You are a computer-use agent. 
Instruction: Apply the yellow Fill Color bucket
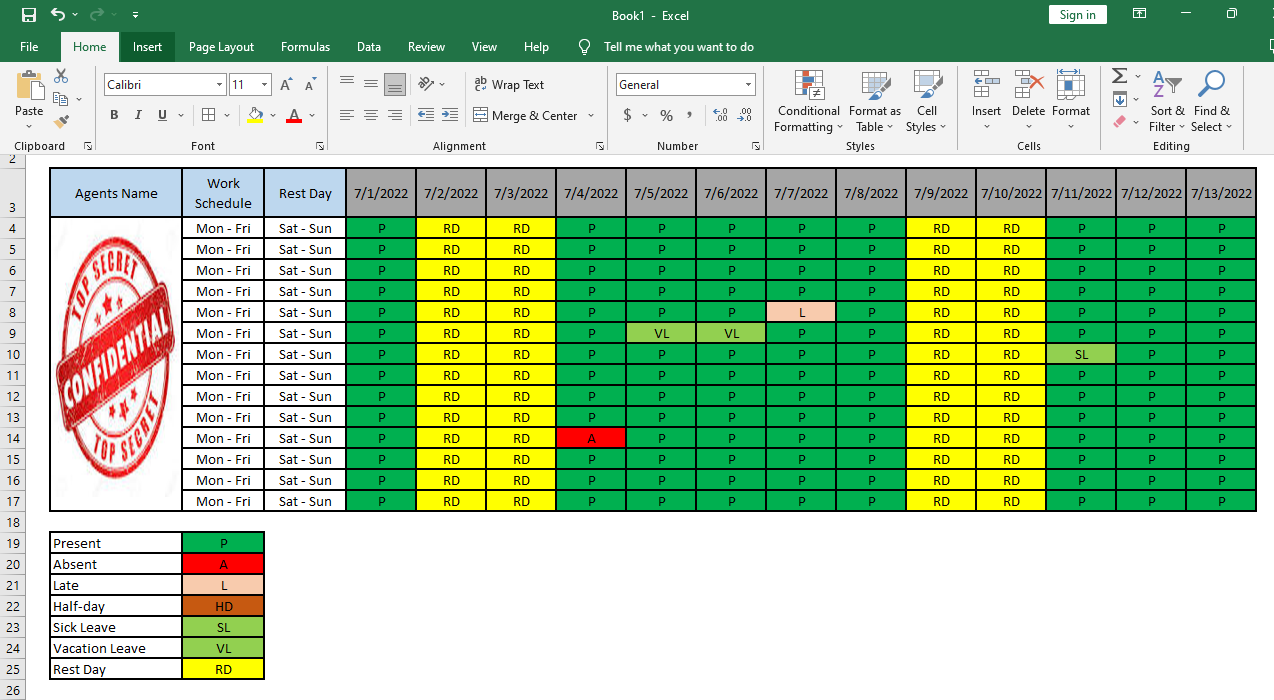pyautogui.click(x=255, y=115)
